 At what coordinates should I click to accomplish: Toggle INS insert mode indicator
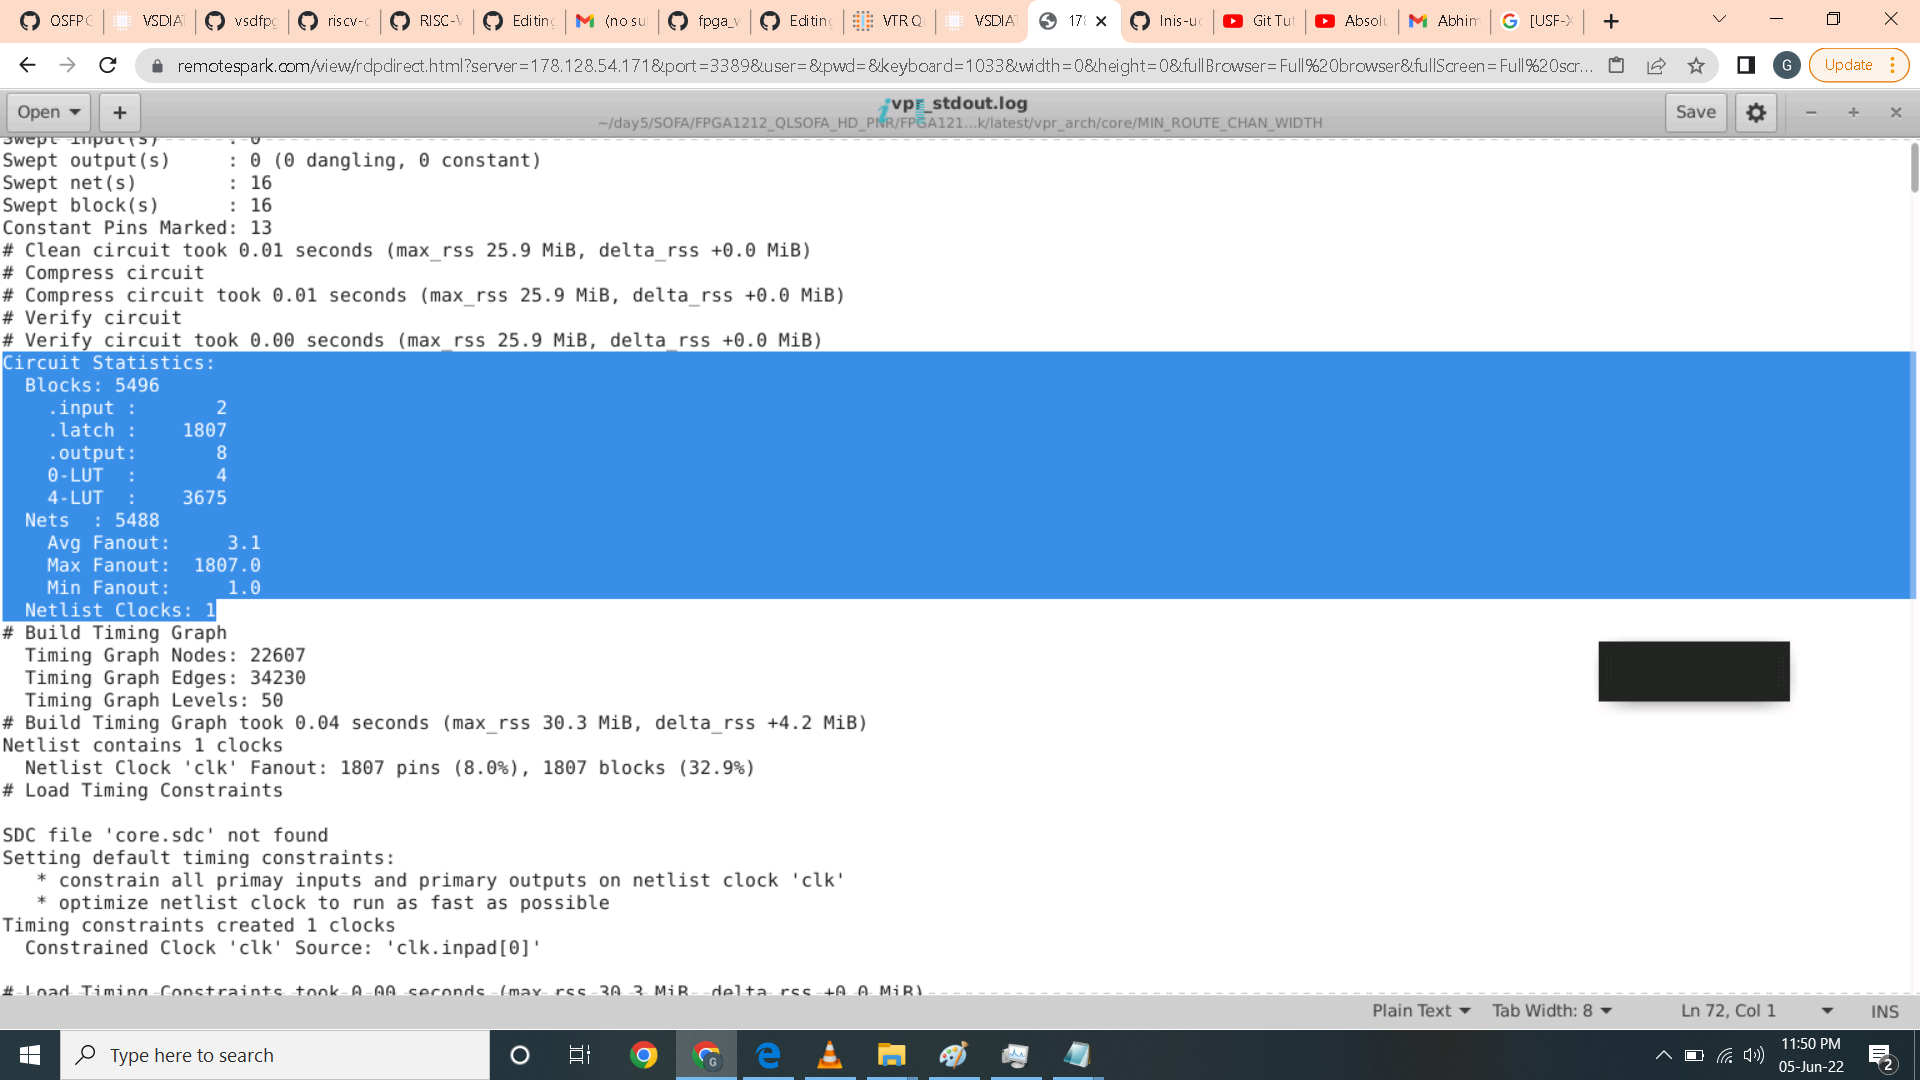[x=1884, y=1011]
